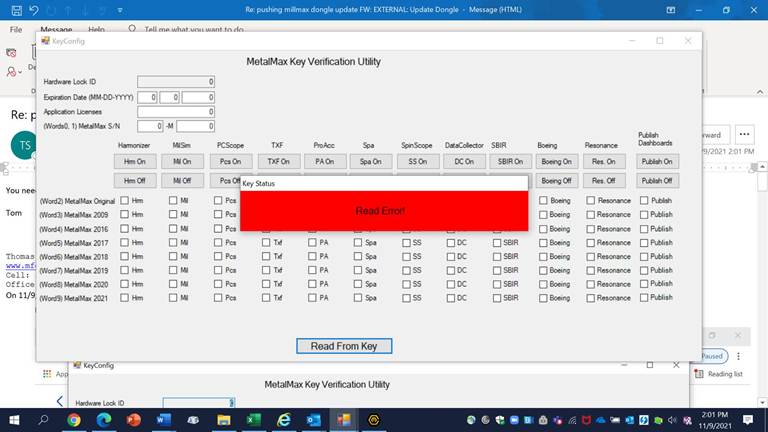Click the Apps grid icon in the browser bookmarks
This screenshot has height=432, width=768.
click(47, 374)
